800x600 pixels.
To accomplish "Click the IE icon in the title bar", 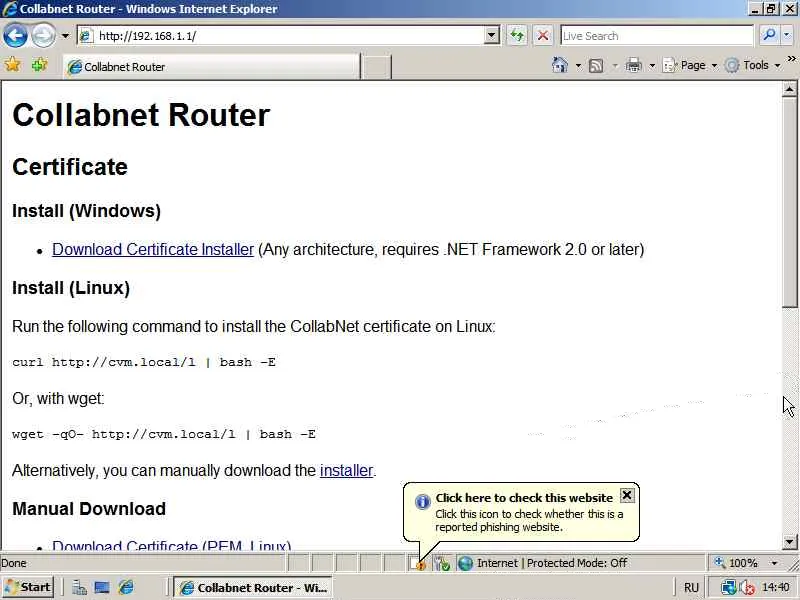I will (9, 9).
